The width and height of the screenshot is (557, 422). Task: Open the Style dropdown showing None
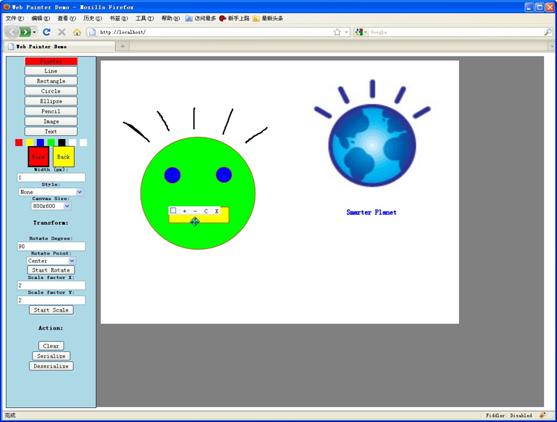(50, 192)
